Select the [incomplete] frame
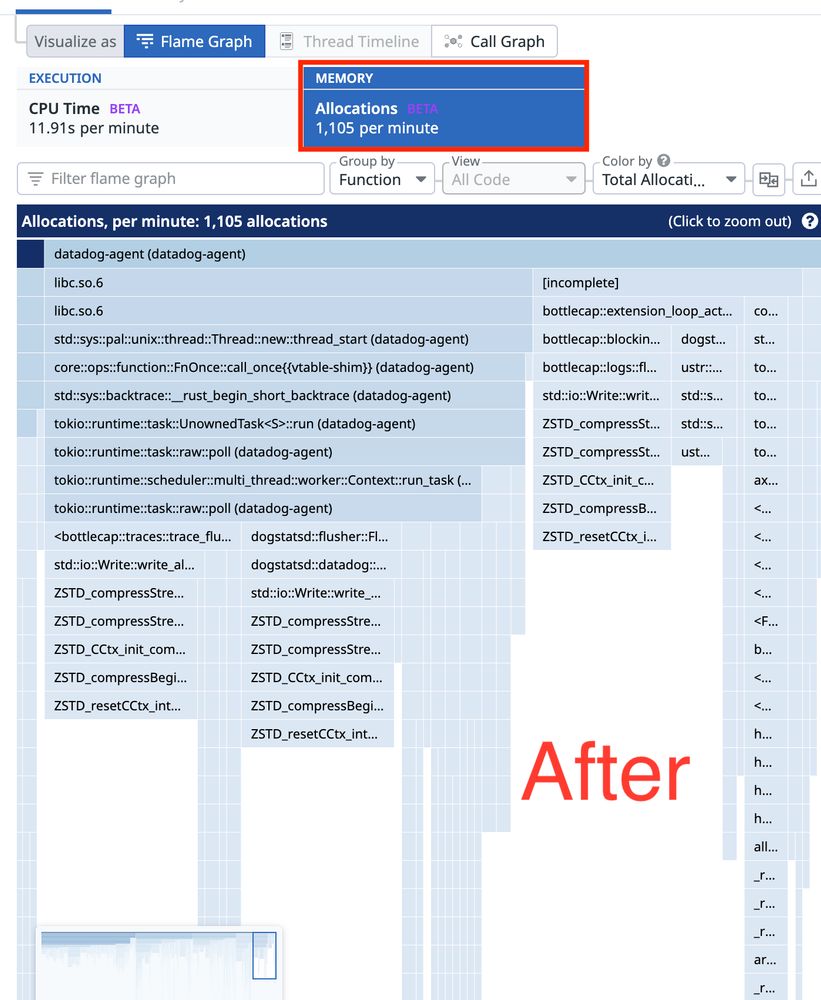The width and height of the screenshot is (821, 1000). point(667,283)
